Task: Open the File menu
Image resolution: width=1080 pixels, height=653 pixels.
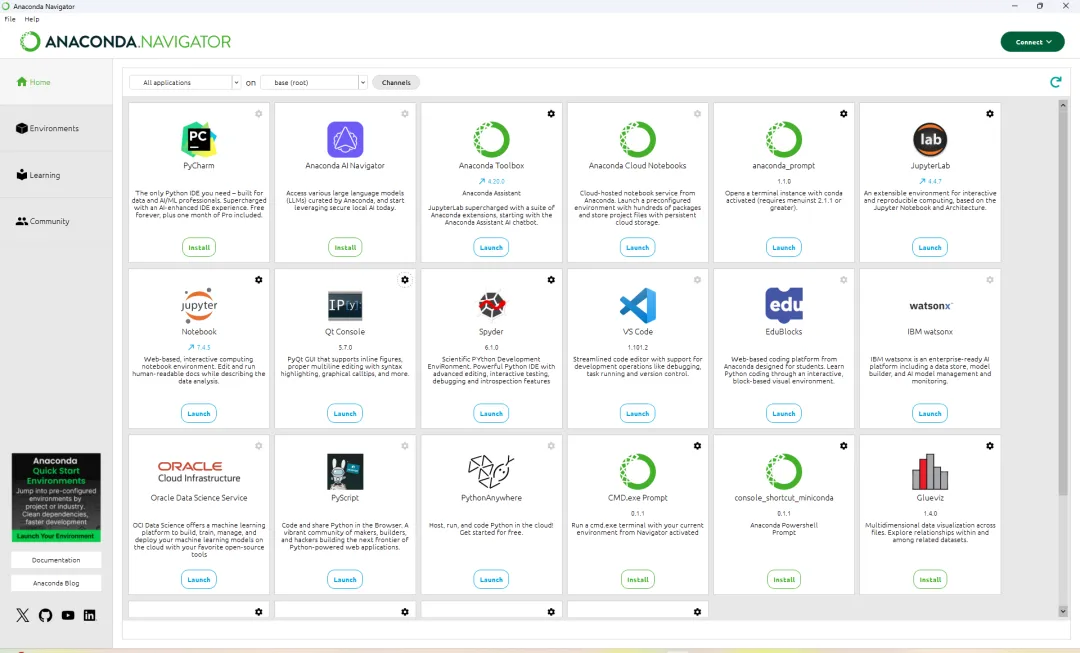Action: (x=10, y=19)
